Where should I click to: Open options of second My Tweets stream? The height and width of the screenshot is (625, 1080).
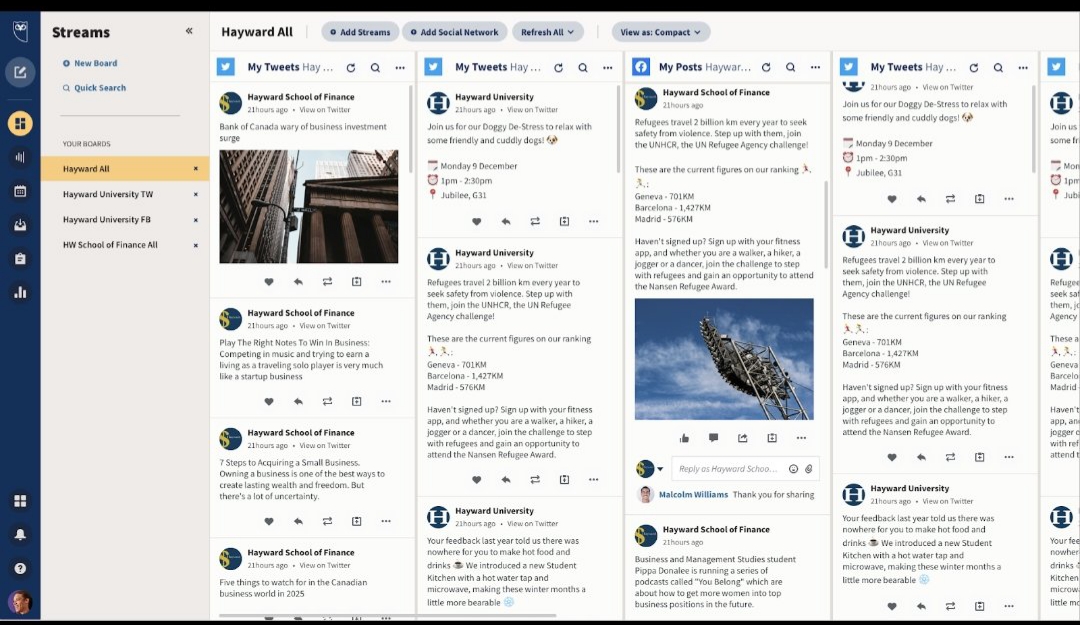(x=608, y=68)
